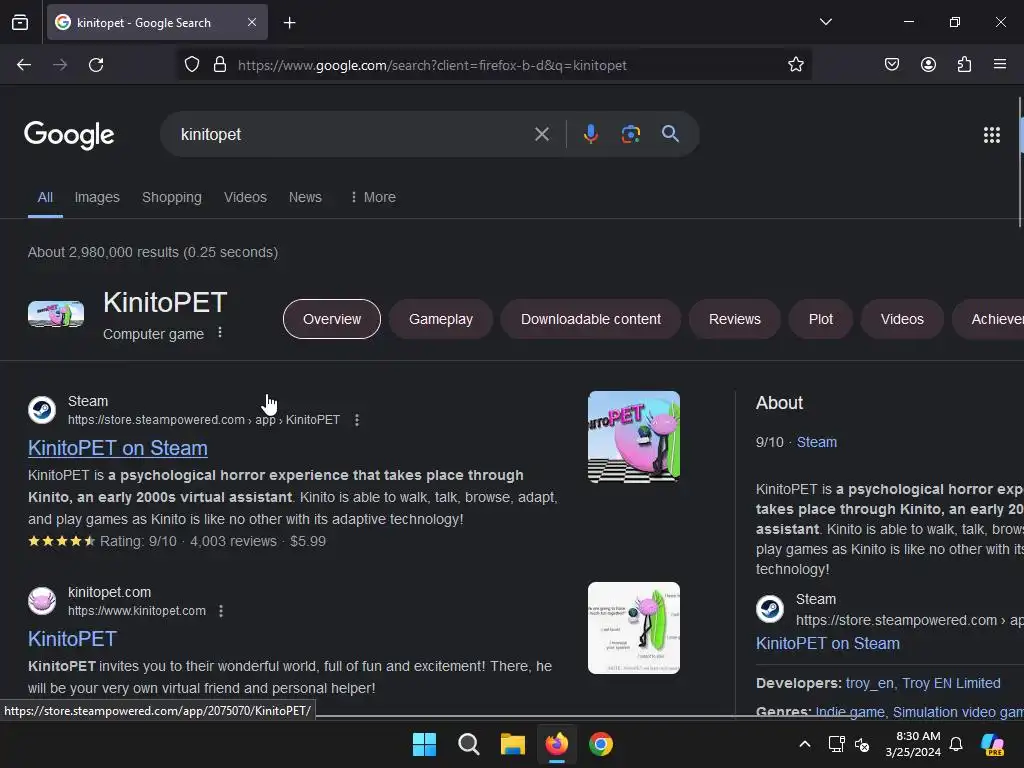The height and width of the screenshot is (768, 1024).
Task: Switch to the News results tab
Action: click(x=305, y=197)
